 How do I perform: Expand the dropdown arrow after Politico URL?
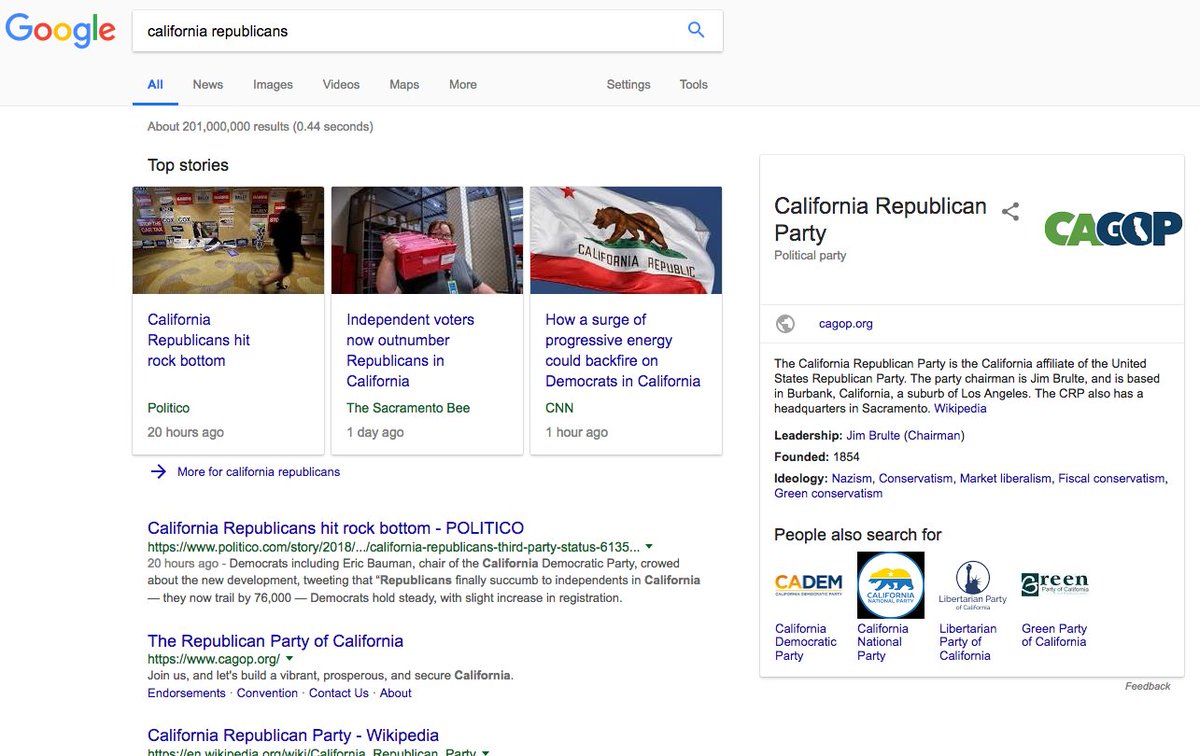click(x=649, y=547)
